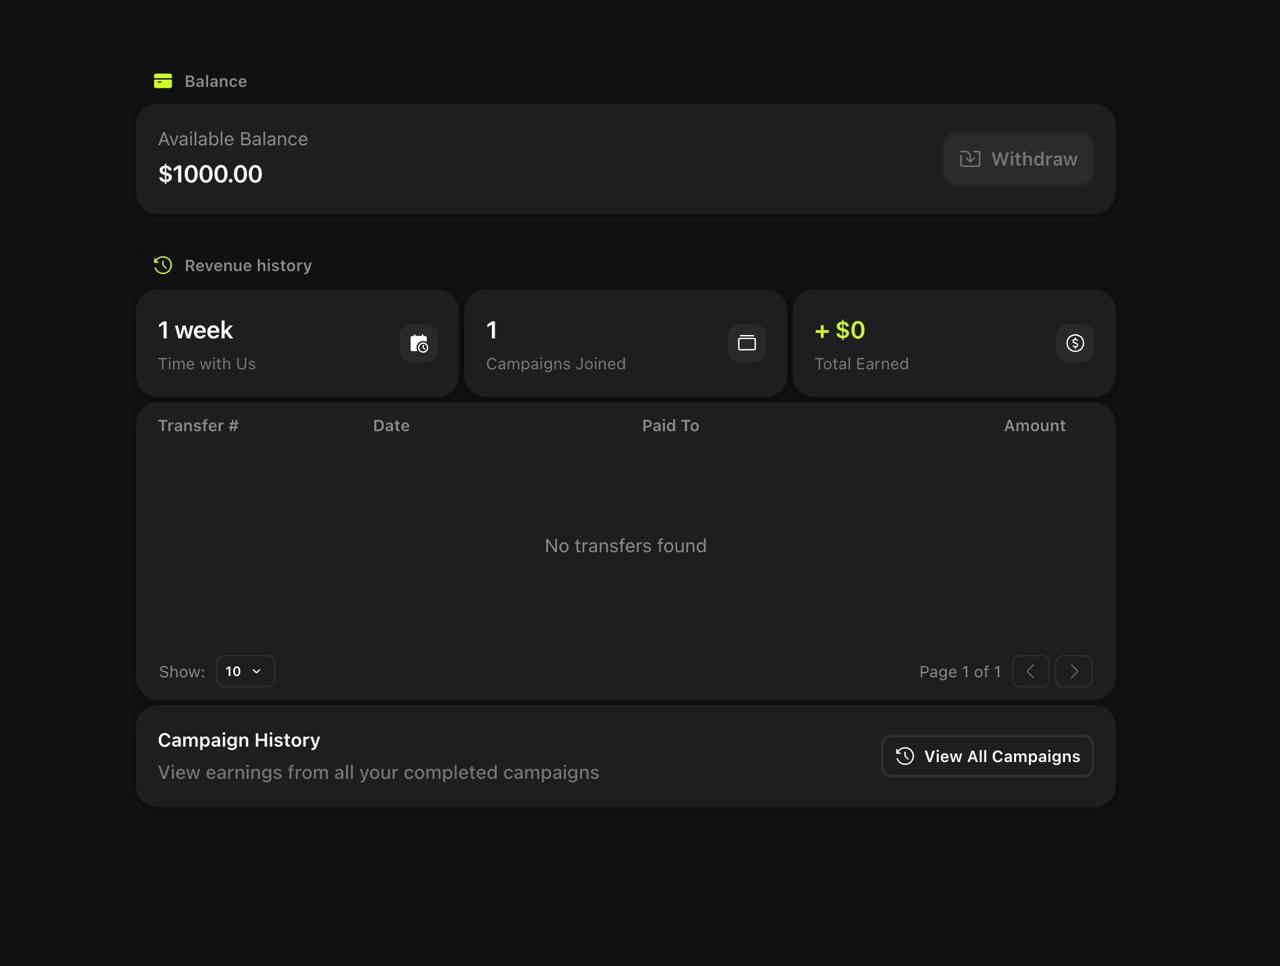Click the Time with Us label
The height and width of the screenshot is (966, 1280).
click(x=207, y=364)
